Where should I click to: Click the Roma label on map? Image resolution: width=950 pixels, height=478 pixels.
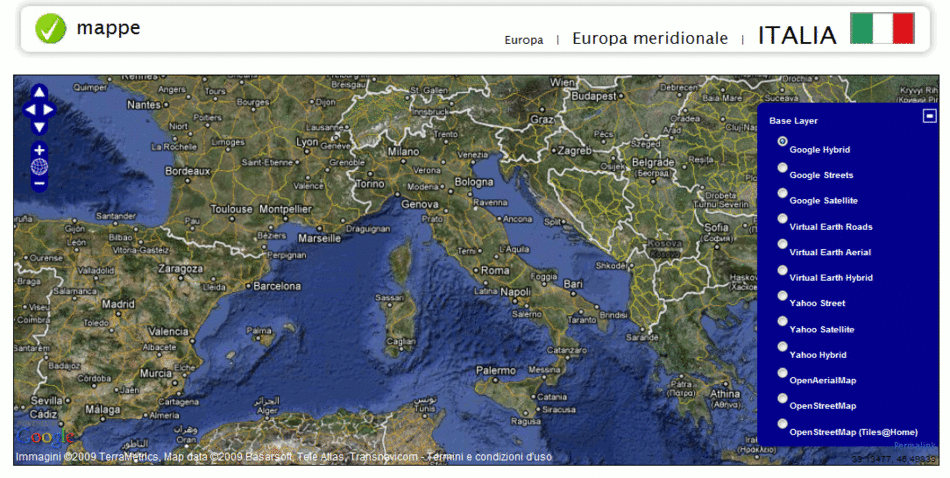495,271
